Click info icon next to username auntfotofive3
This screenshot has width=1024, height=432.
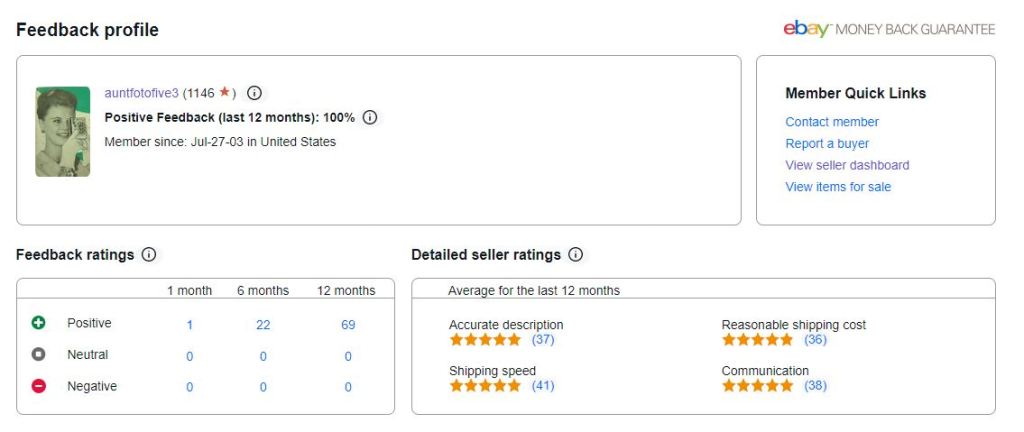(254, 93)
